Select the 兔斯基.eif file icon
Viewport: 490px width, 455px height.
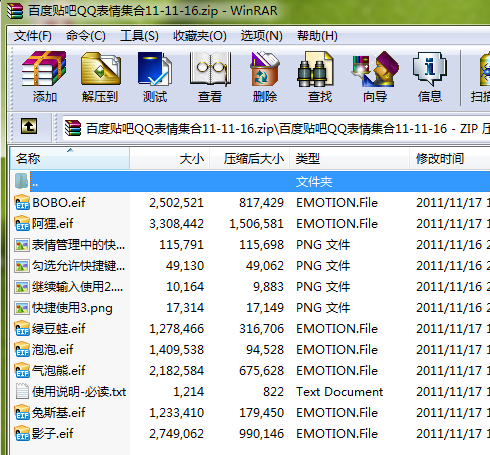pyautogui.click(x=22, y=413)
